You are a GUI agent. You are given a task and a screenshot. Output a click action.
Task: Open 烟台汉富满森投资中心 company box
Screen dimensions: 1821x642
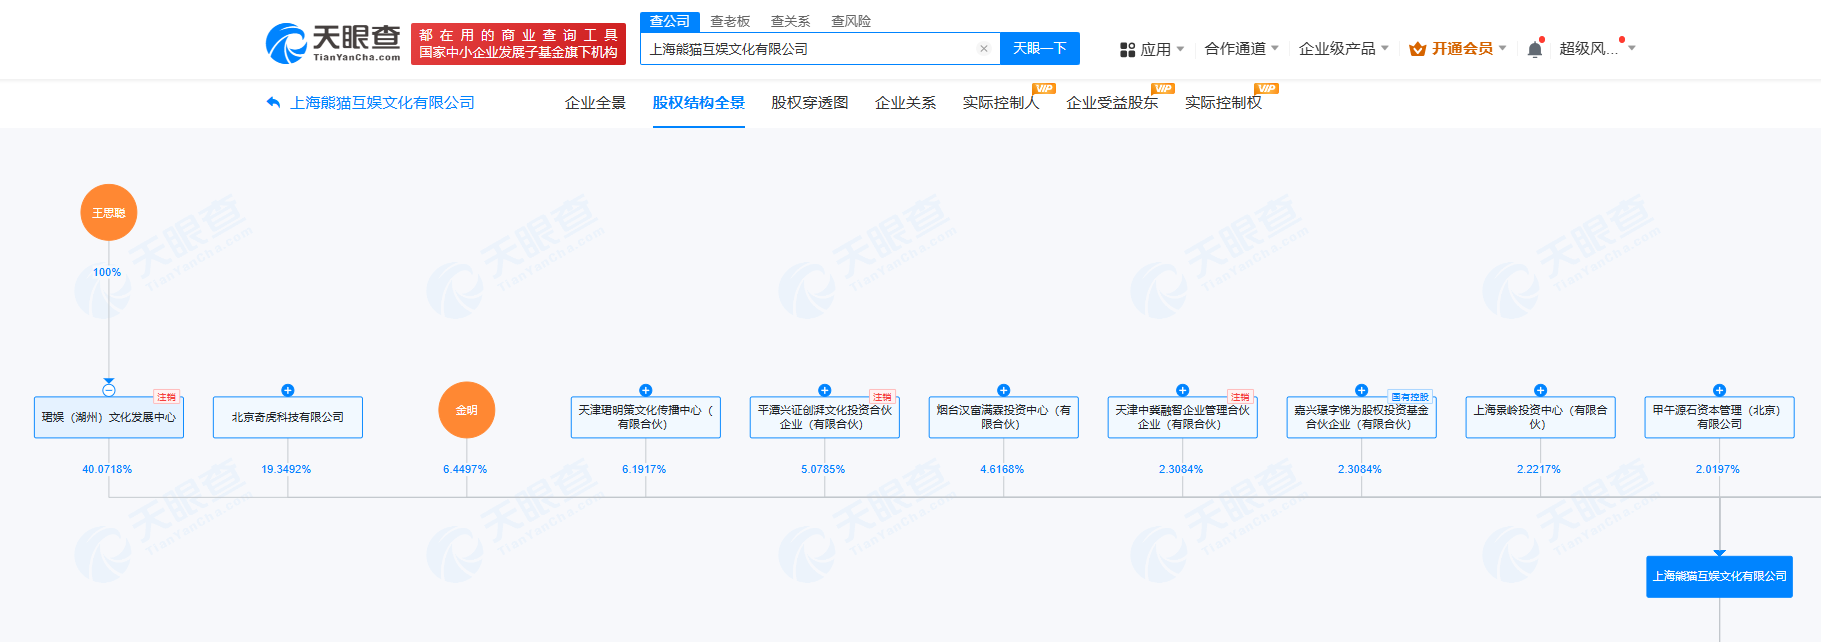click(x=1004, y=417)
